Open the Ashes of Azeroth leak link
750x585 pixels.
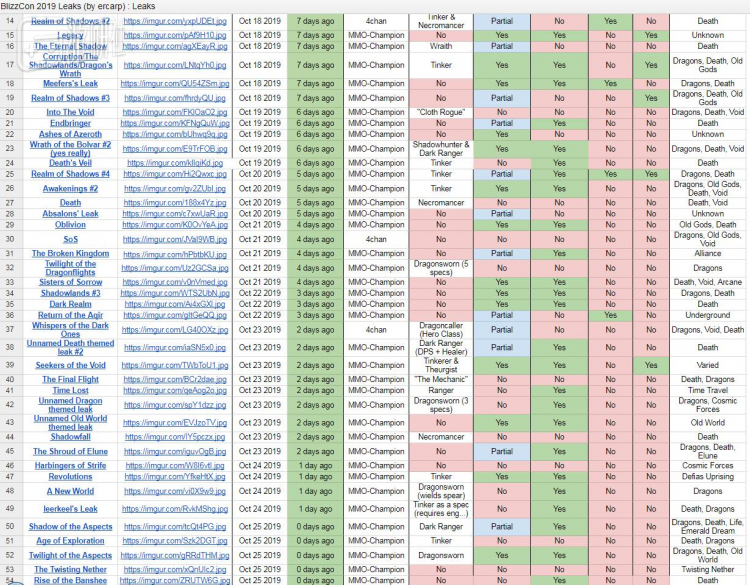tap(70, 135)
